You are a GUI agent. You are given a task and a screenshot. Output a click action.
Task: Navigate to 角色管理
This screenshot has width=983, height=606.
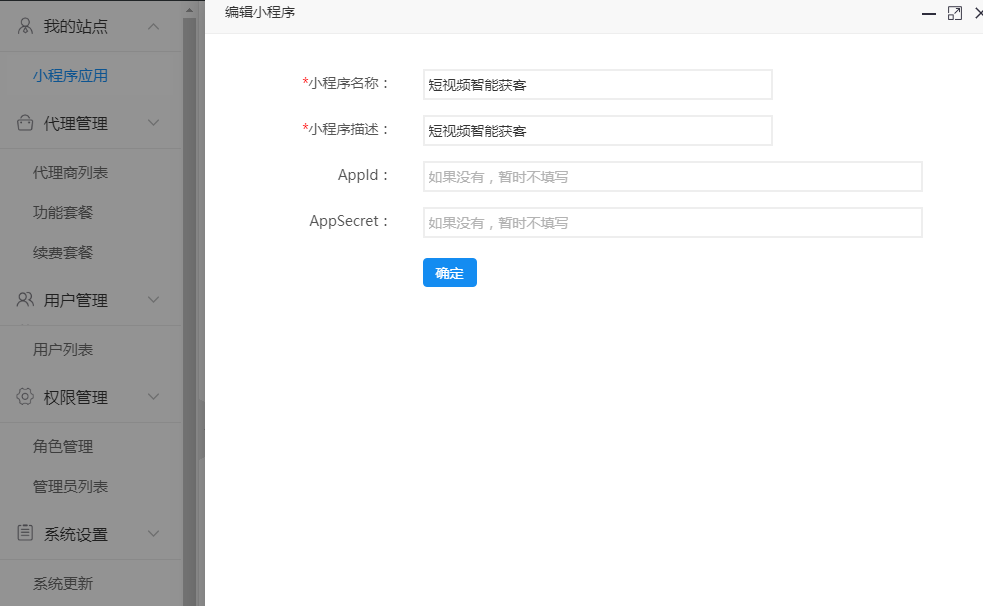pos(63,446)
